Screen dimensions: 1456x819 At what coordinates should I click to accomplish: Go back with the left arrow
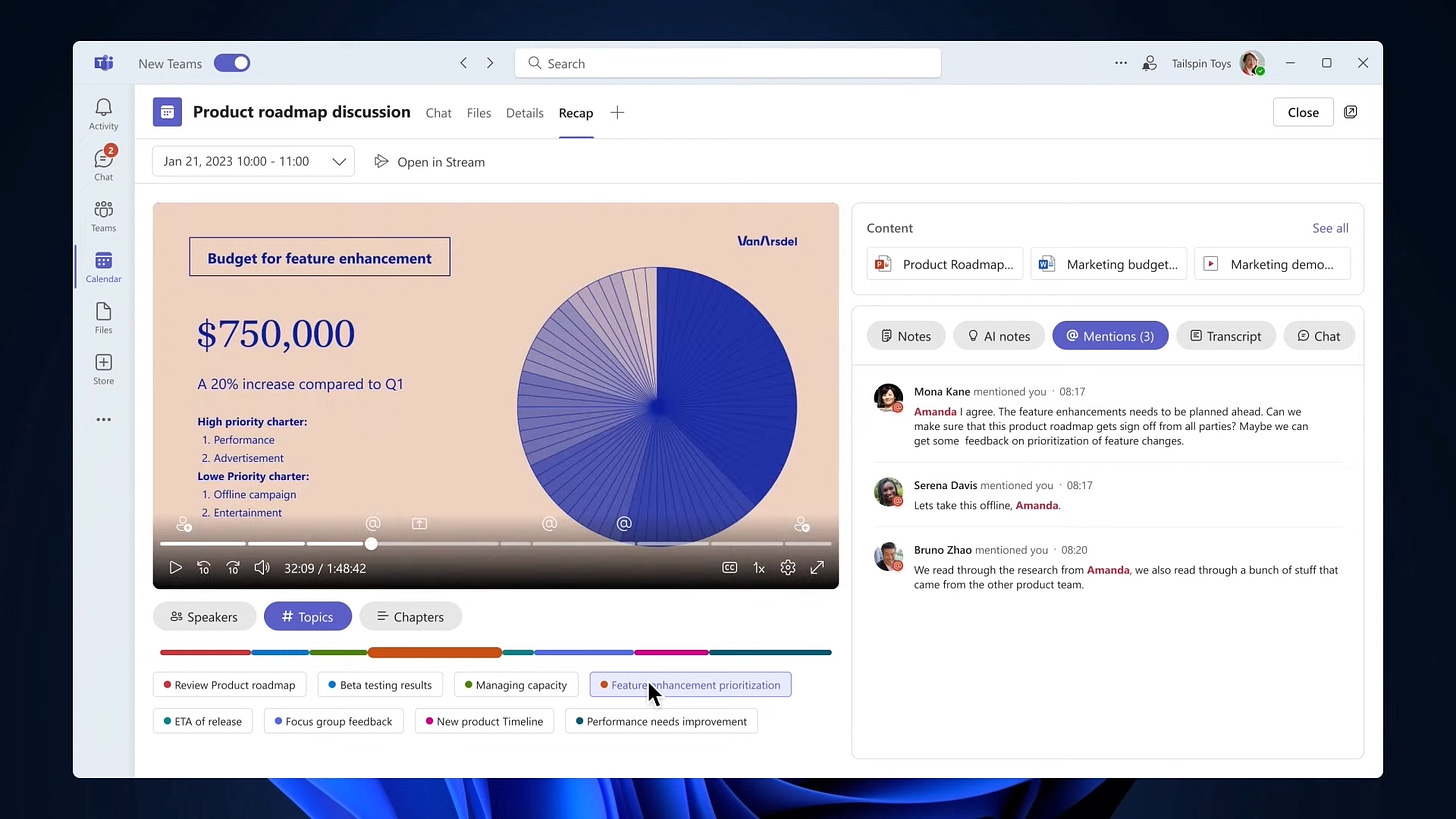click(463, 63)
